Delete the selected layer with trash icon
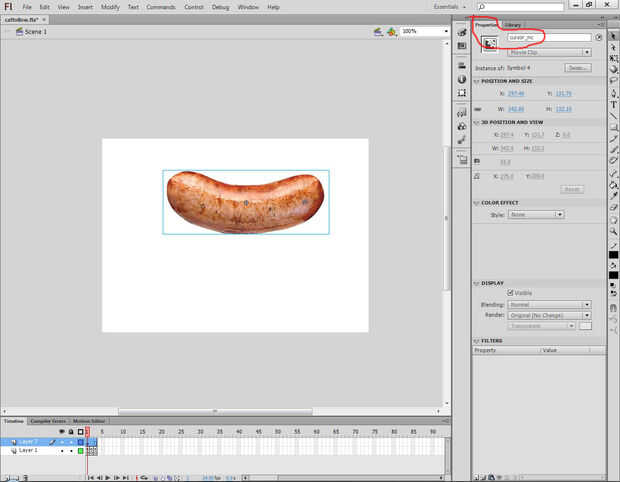 pyautogui.click(x=26, y=478)
